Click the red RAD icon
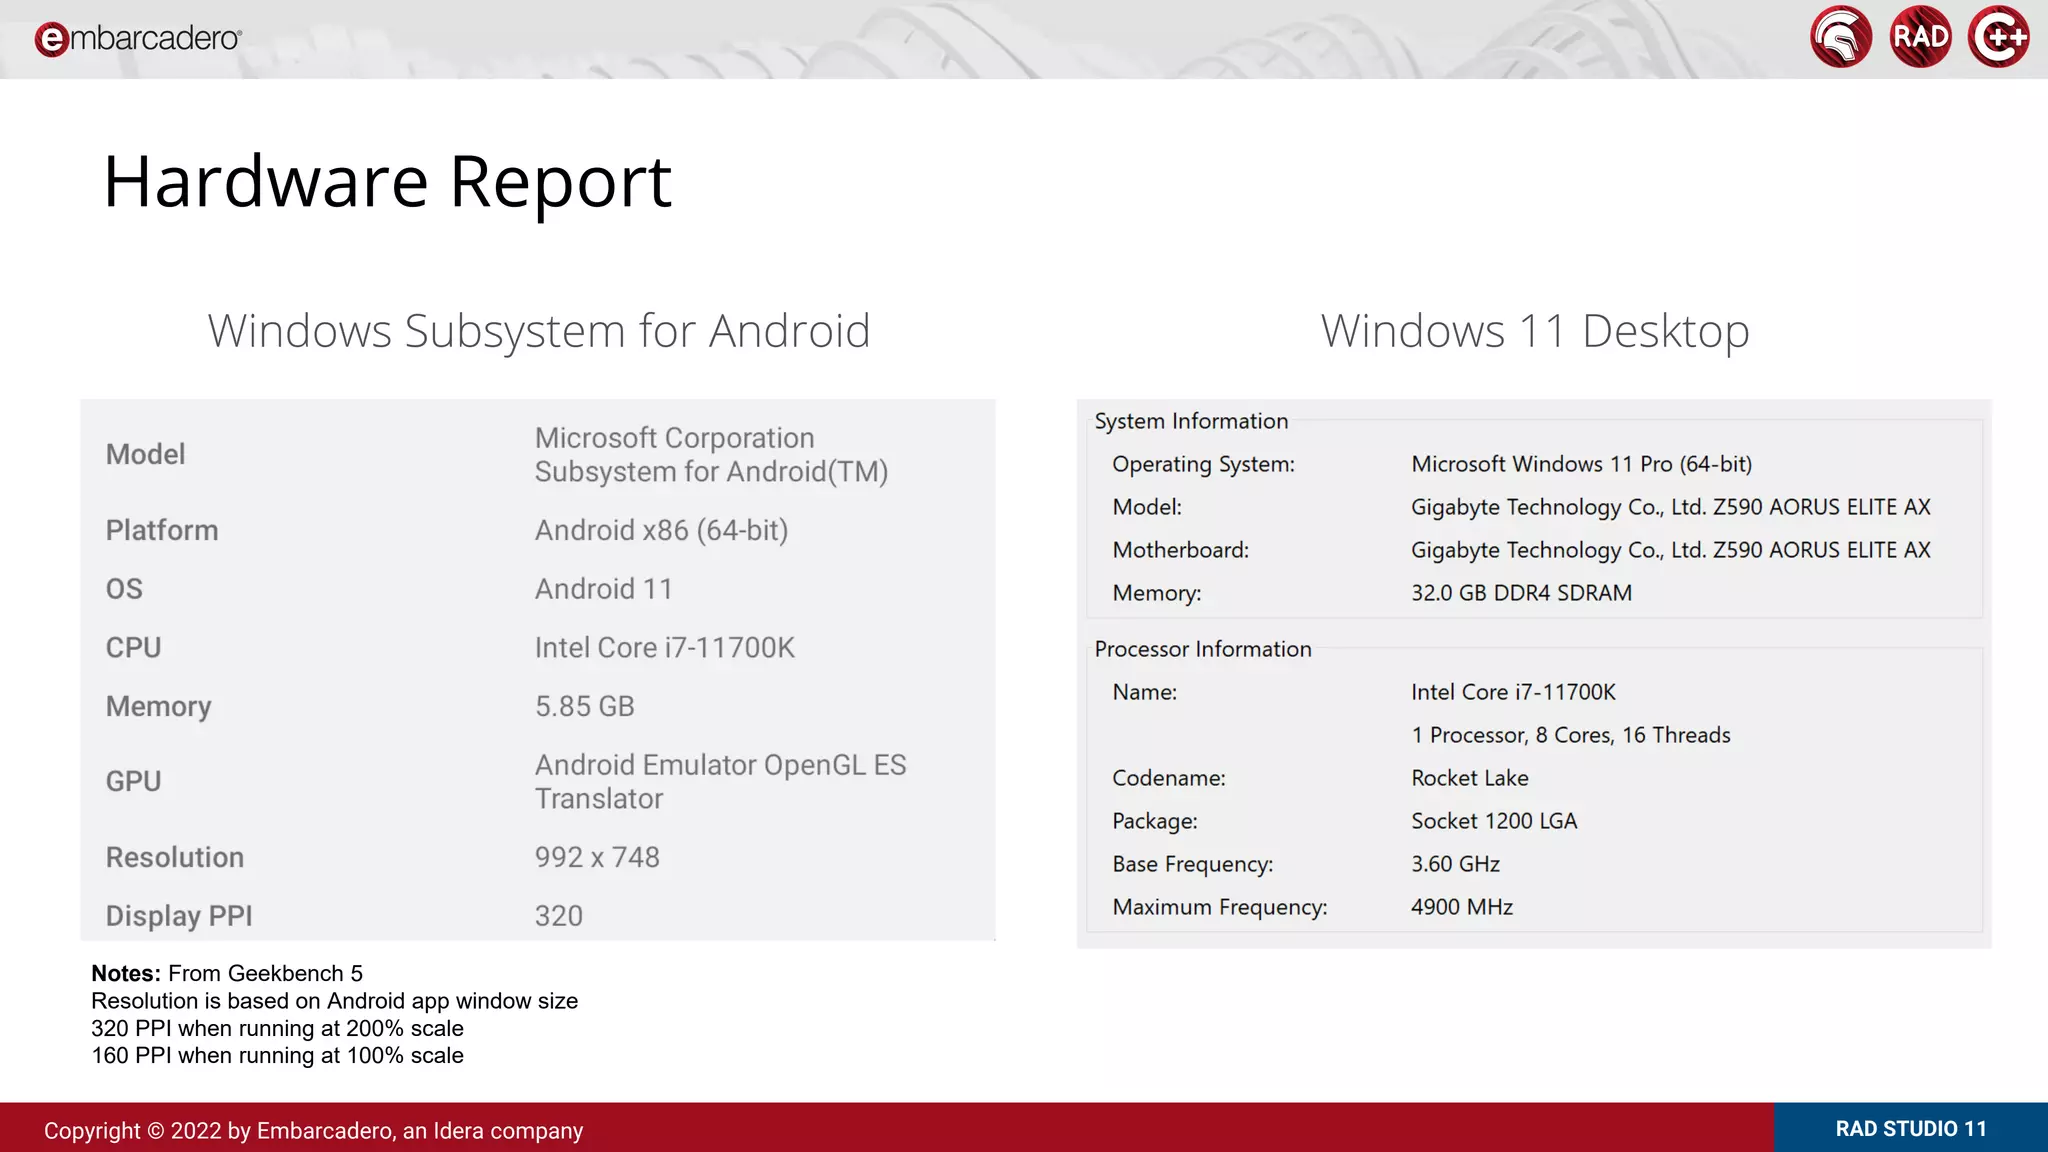This screenshot has width=2048, height=1152. click(1921, 37)
